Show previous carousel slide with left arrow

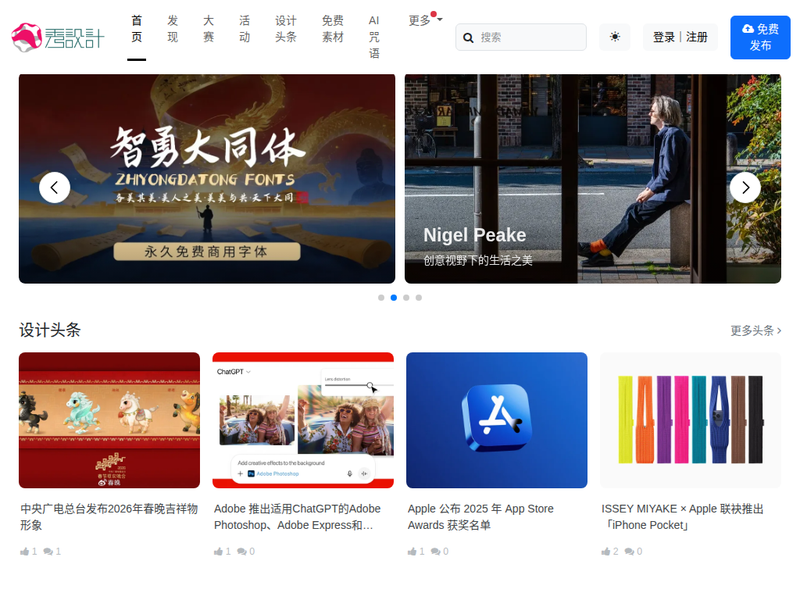(x=54, y=187)
